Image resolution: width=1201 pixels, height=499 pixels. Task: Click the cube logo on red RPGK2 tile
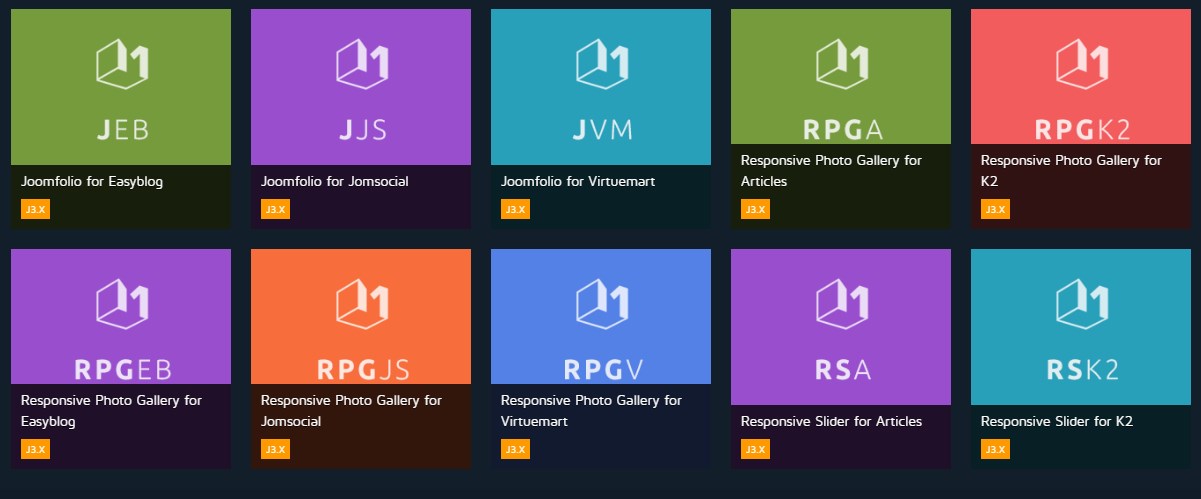coord(1081,62)
